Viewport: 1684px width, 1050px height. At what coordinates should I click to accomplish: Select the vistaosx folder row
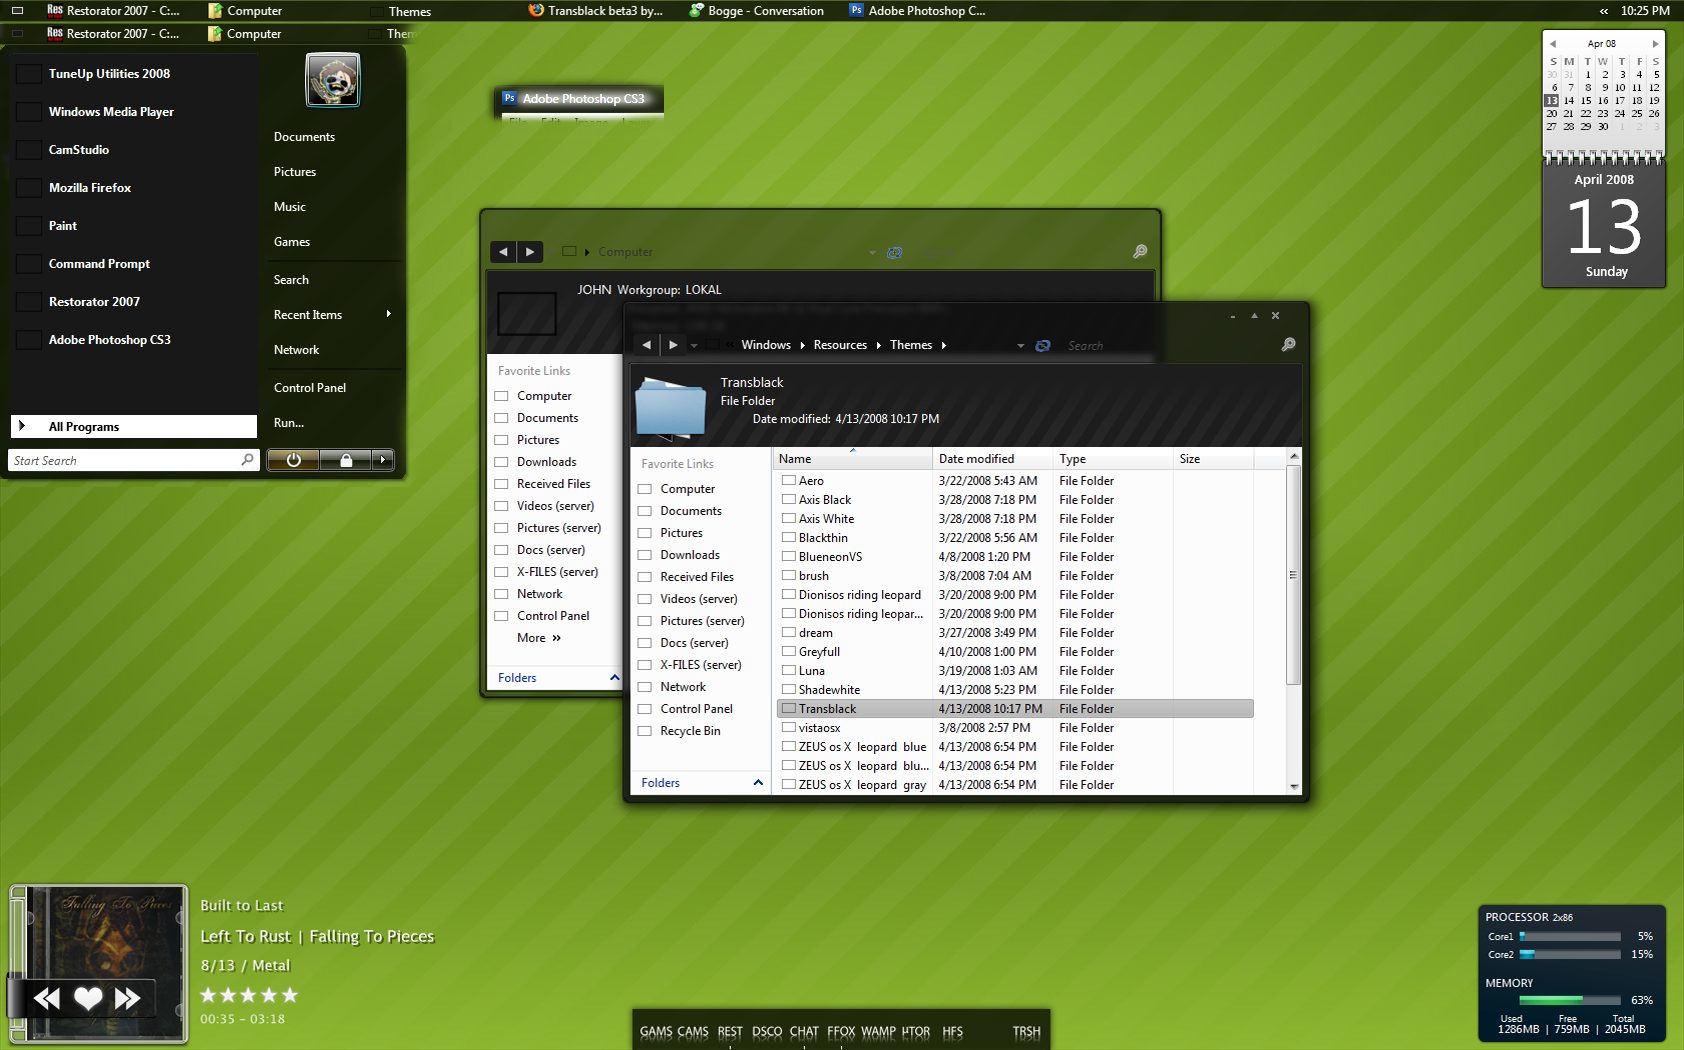[x=1015, y=728]
